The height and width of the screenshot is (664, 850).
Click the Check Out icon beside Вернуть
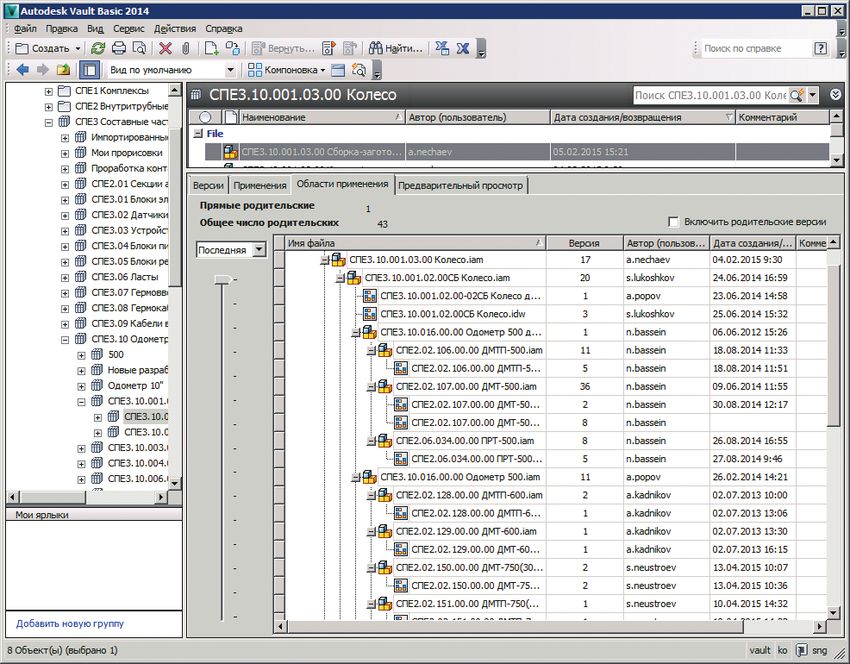point(329,48)
